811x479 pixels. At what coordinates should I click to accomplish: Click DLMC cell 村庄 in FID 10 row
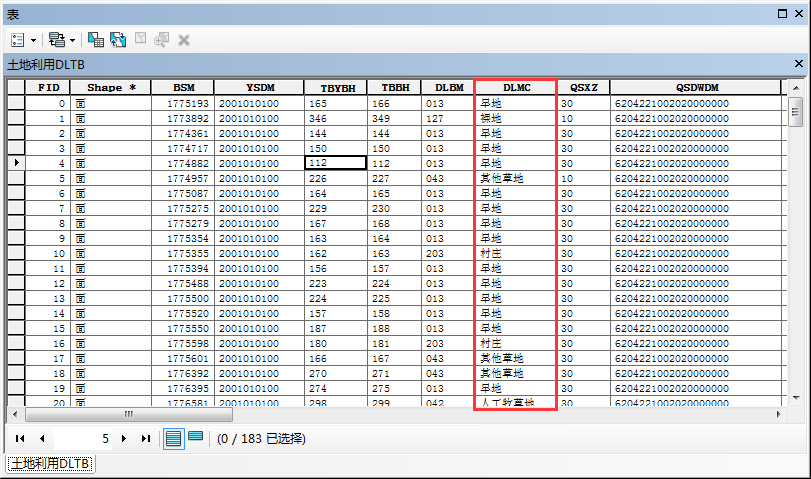516,253
